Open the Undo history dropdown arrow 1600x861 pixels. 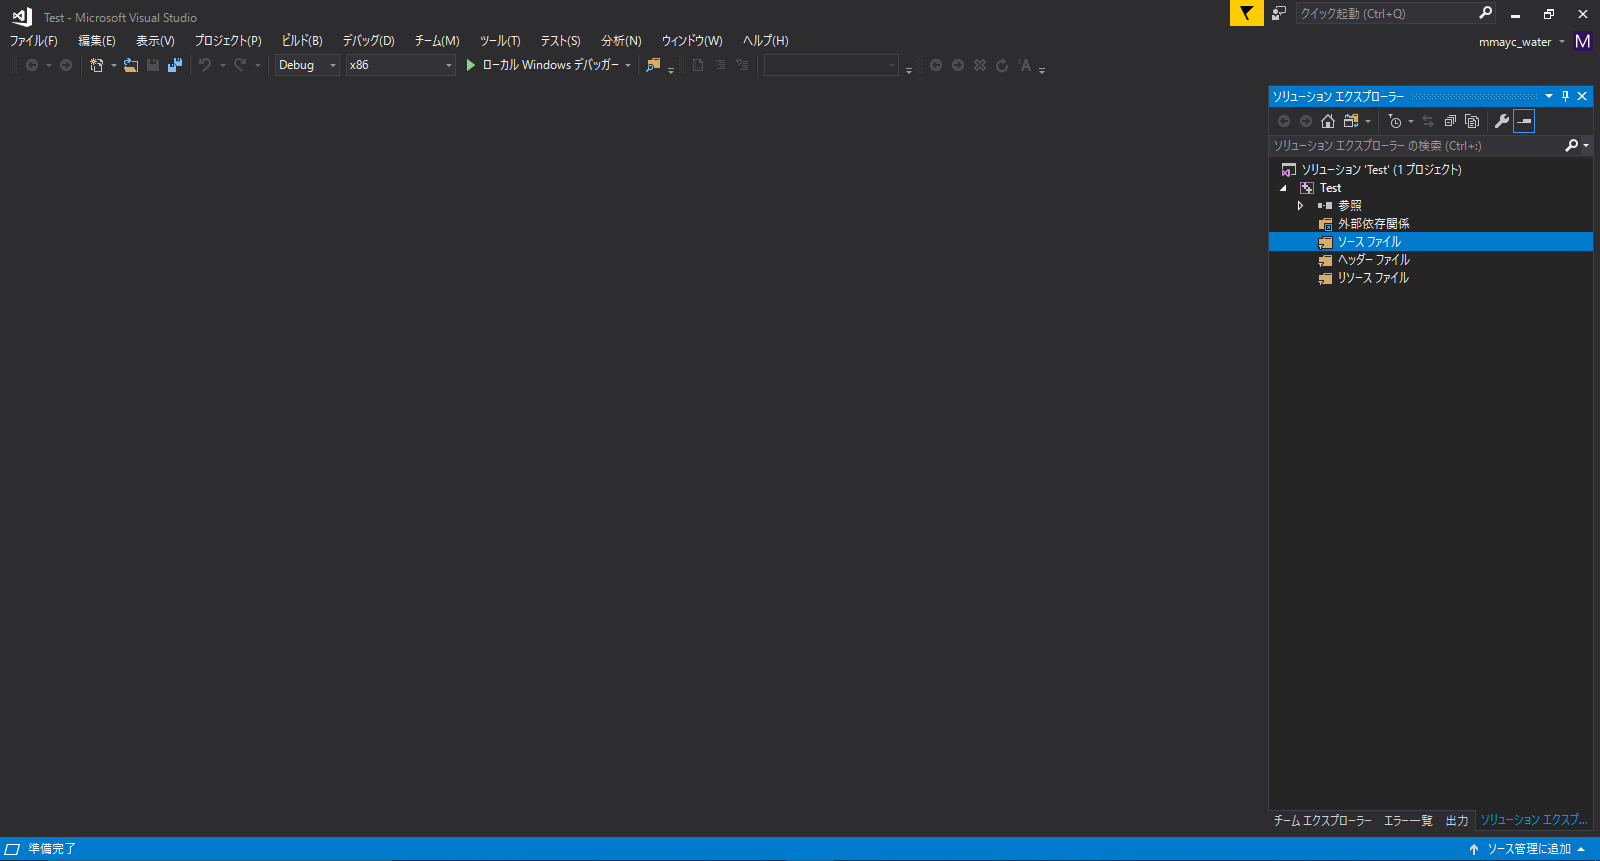(x=222, y=65)
